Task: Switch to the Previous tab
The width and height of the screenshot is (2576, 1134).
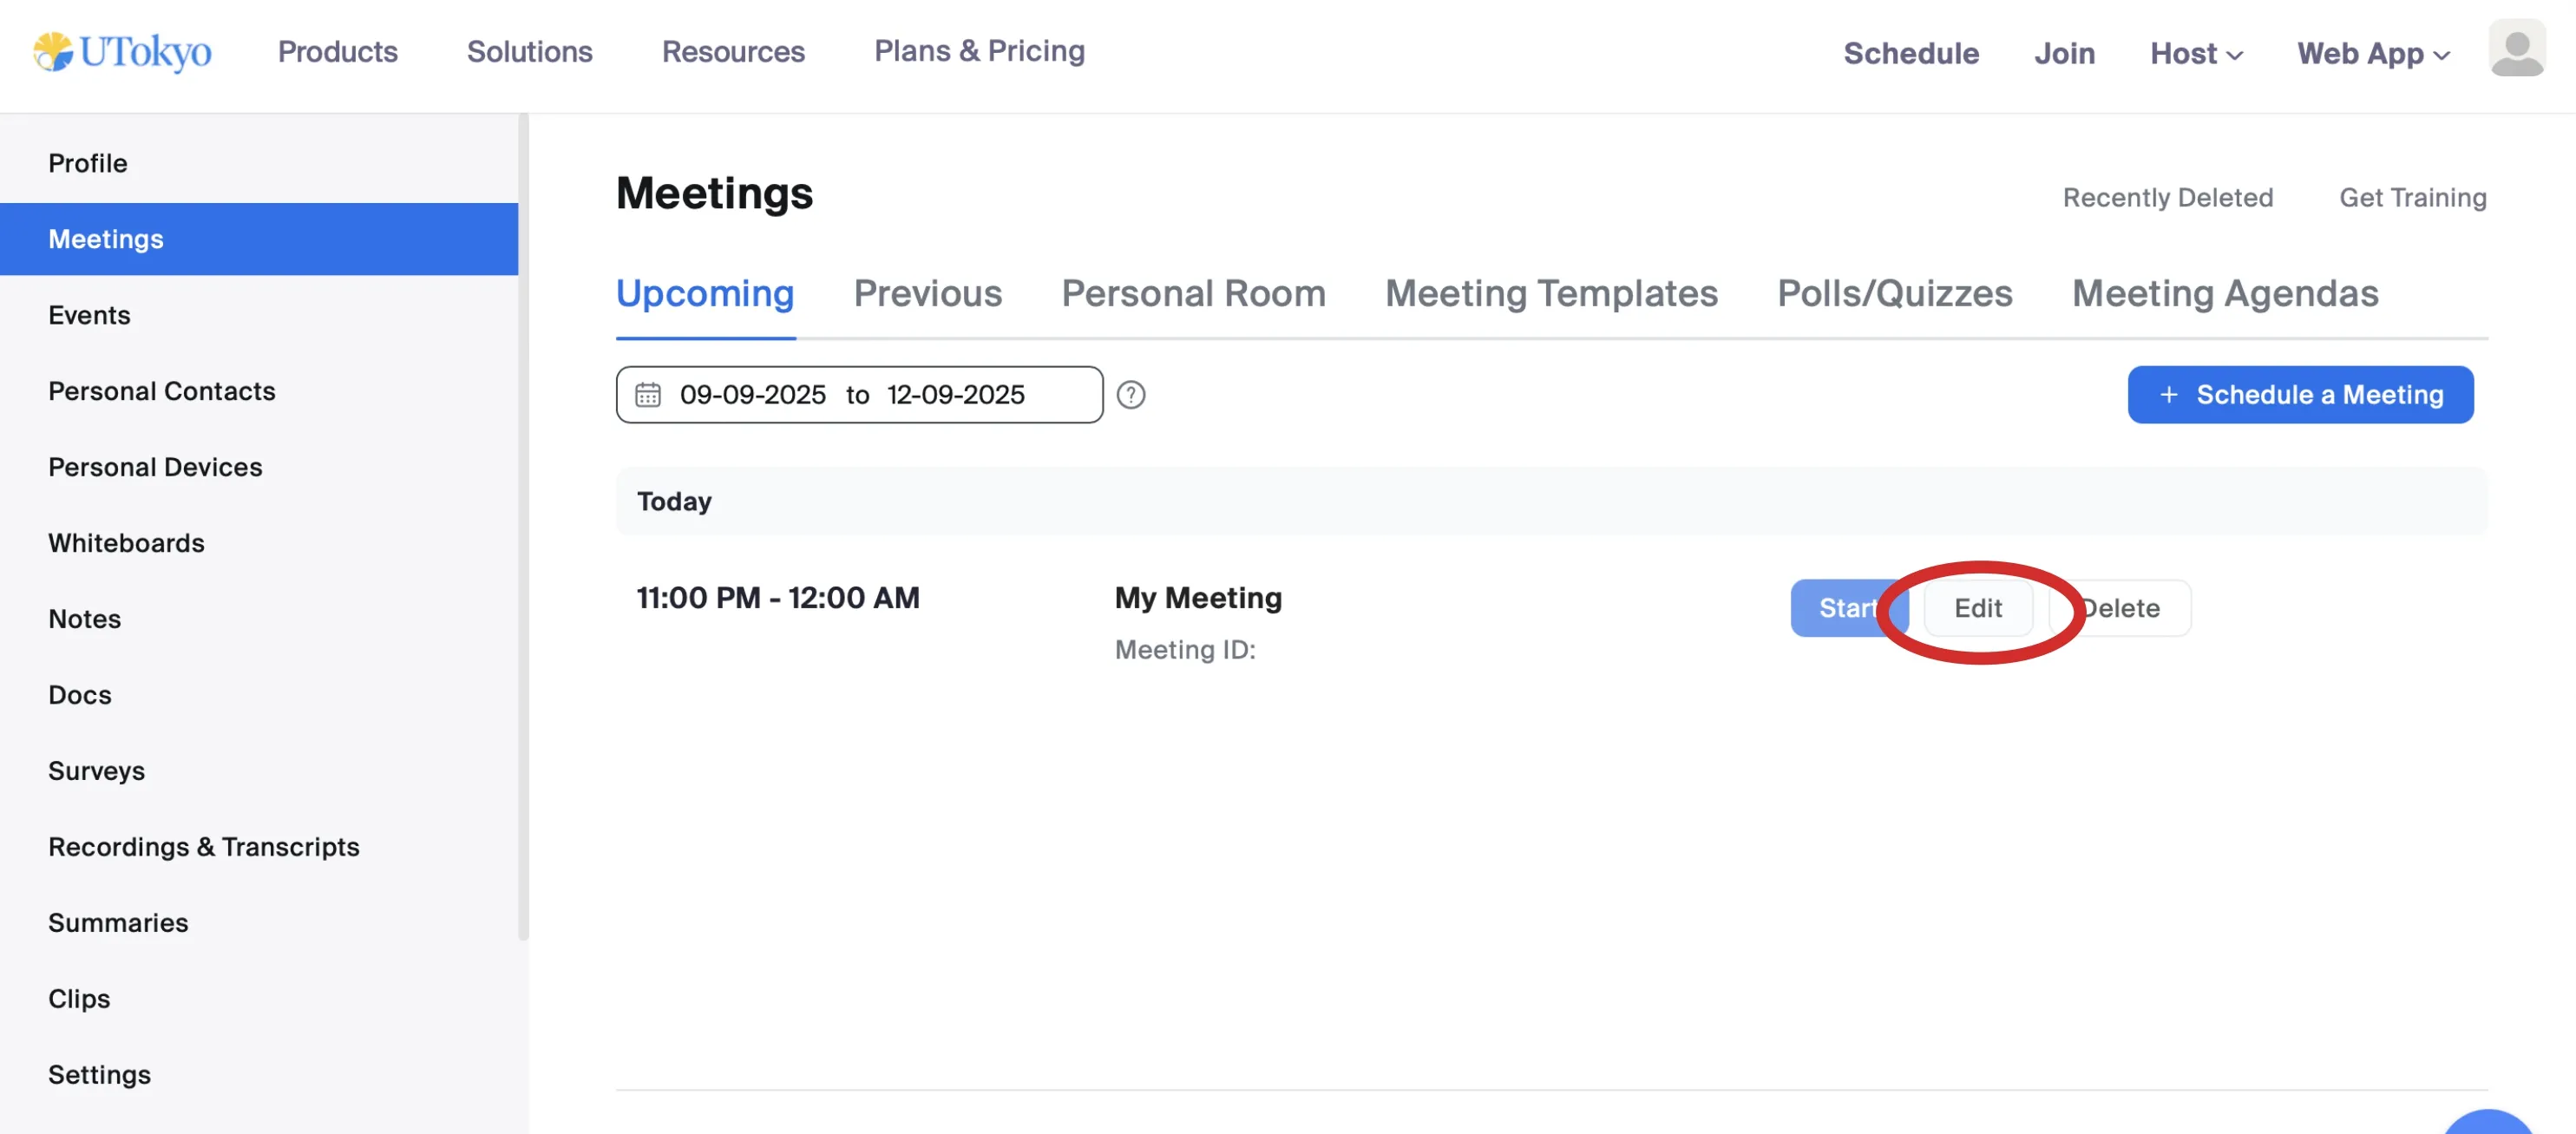Action: coord(927,294)
